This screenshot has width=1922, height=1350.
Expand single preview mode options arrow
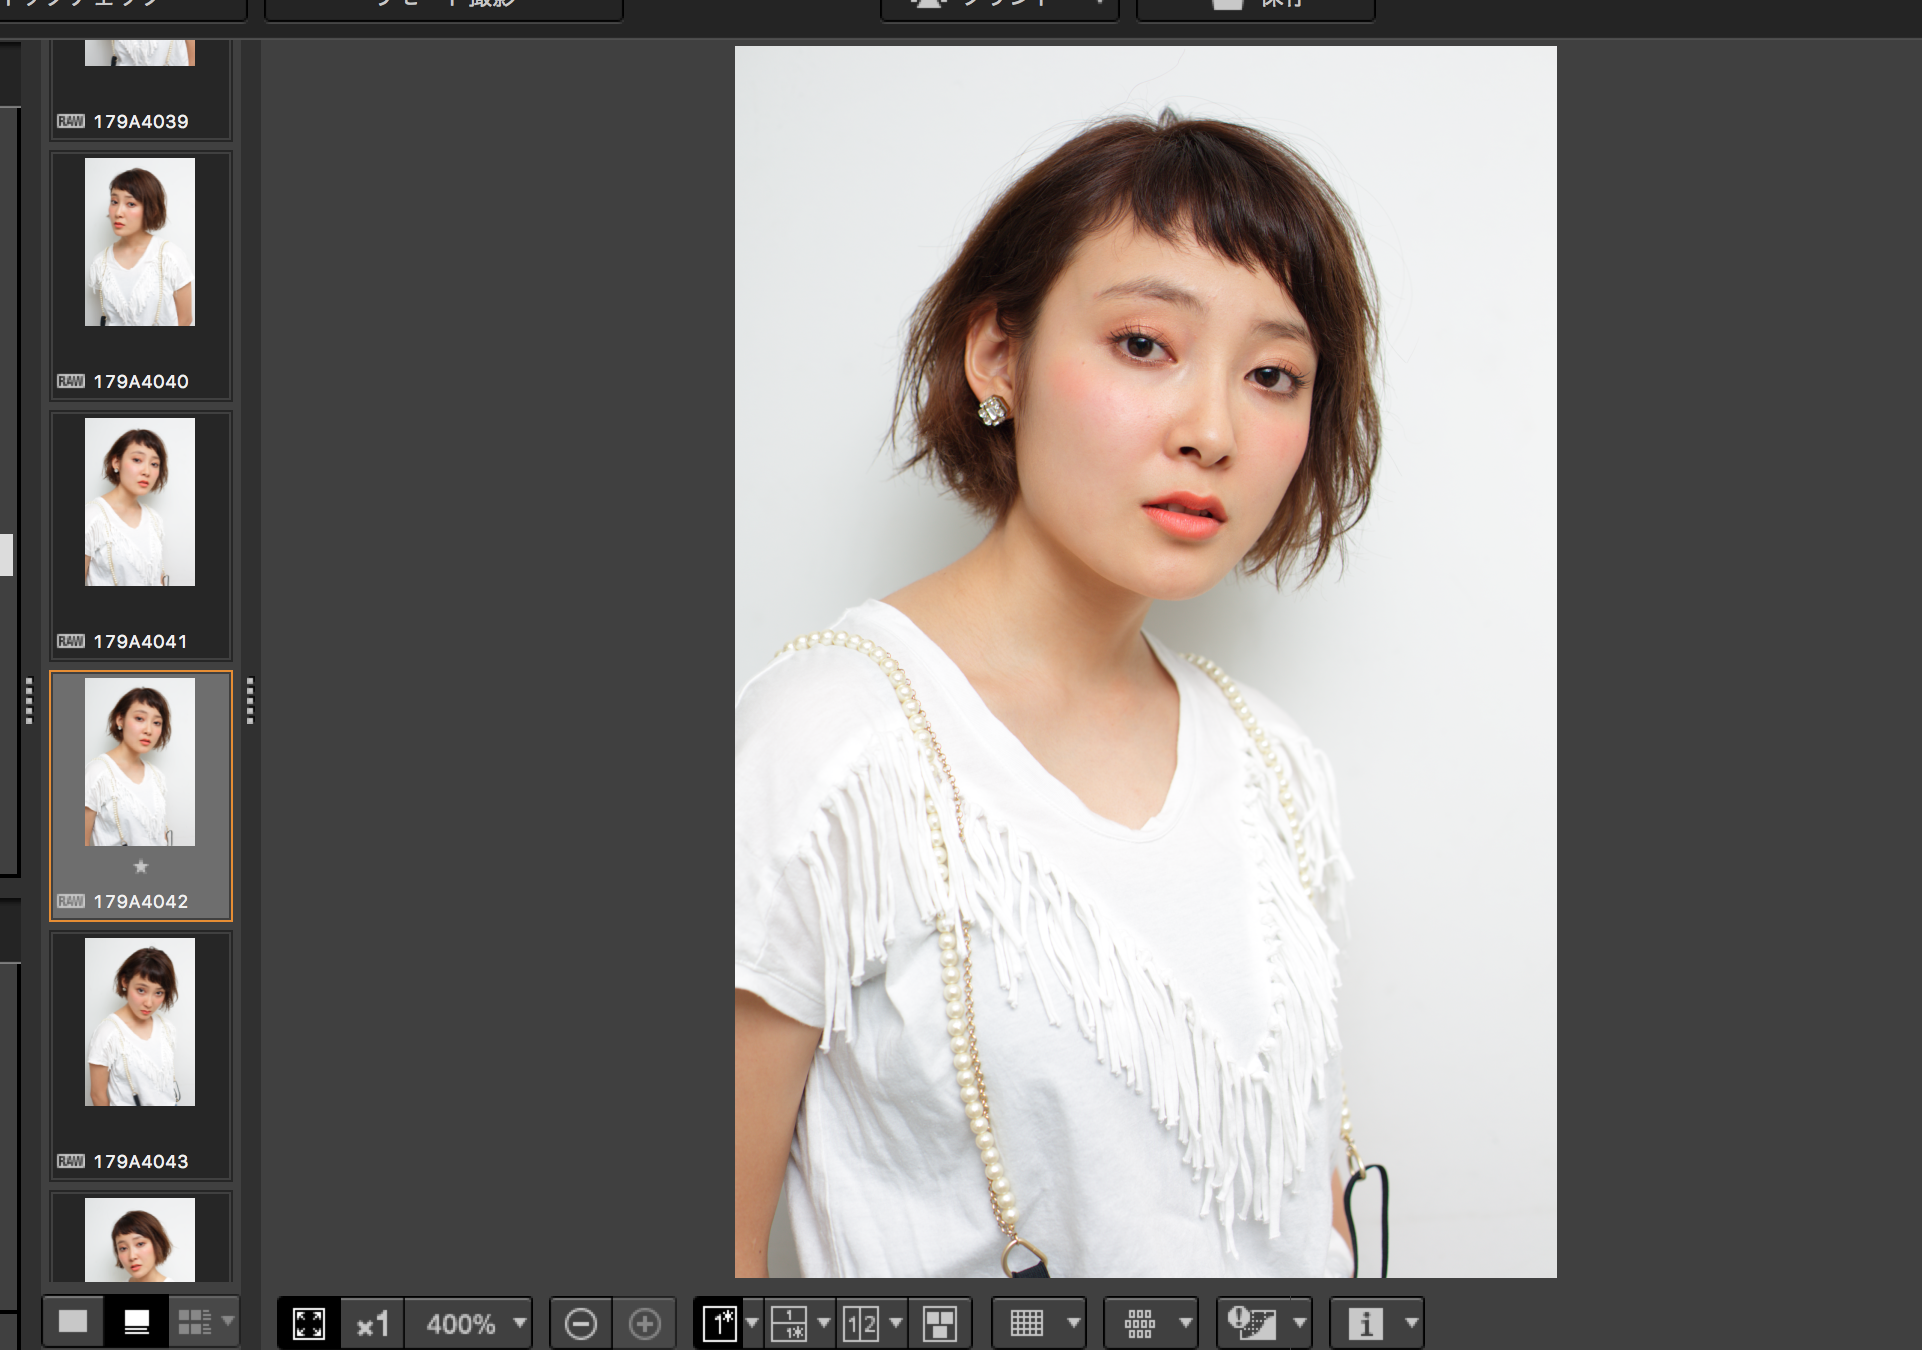click(752, 1324)
